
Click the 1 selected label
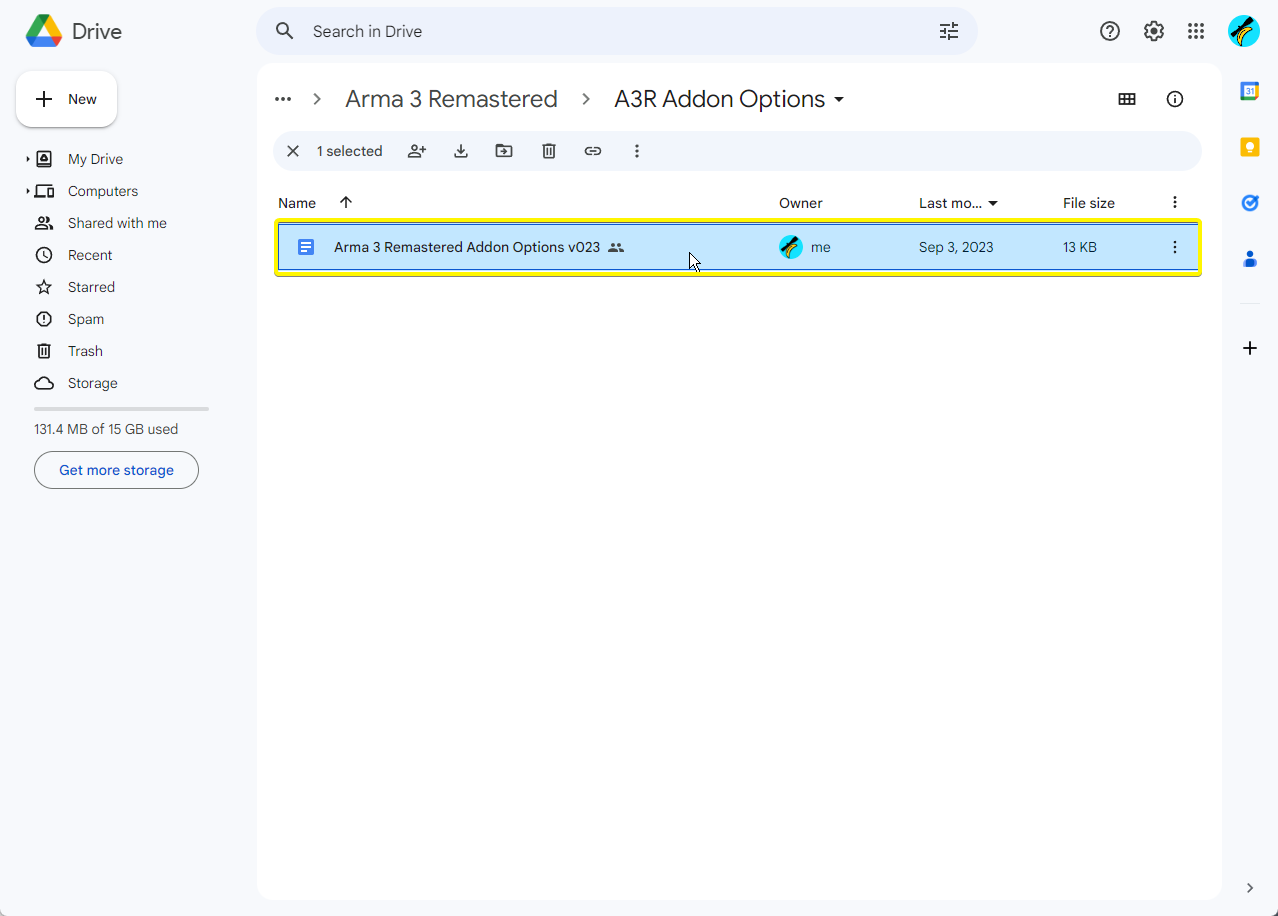[x=349, y=151]
